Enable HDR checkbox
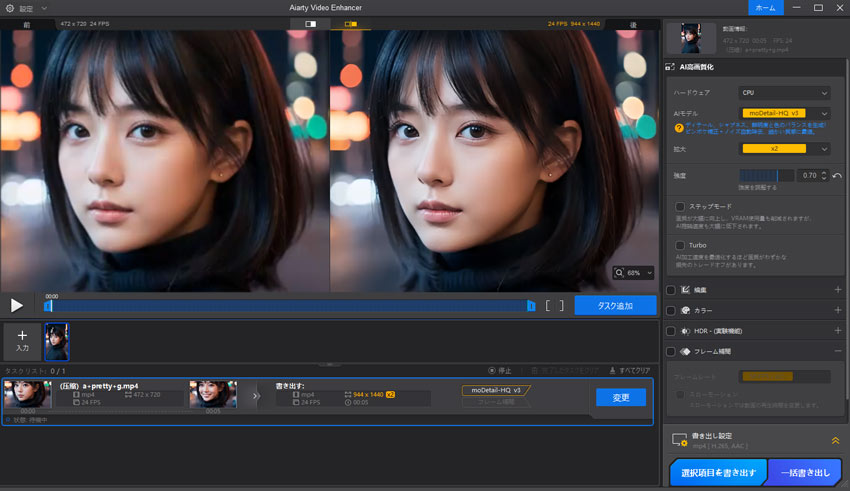This screenshot has height=491, width=850. coord(671,331)
